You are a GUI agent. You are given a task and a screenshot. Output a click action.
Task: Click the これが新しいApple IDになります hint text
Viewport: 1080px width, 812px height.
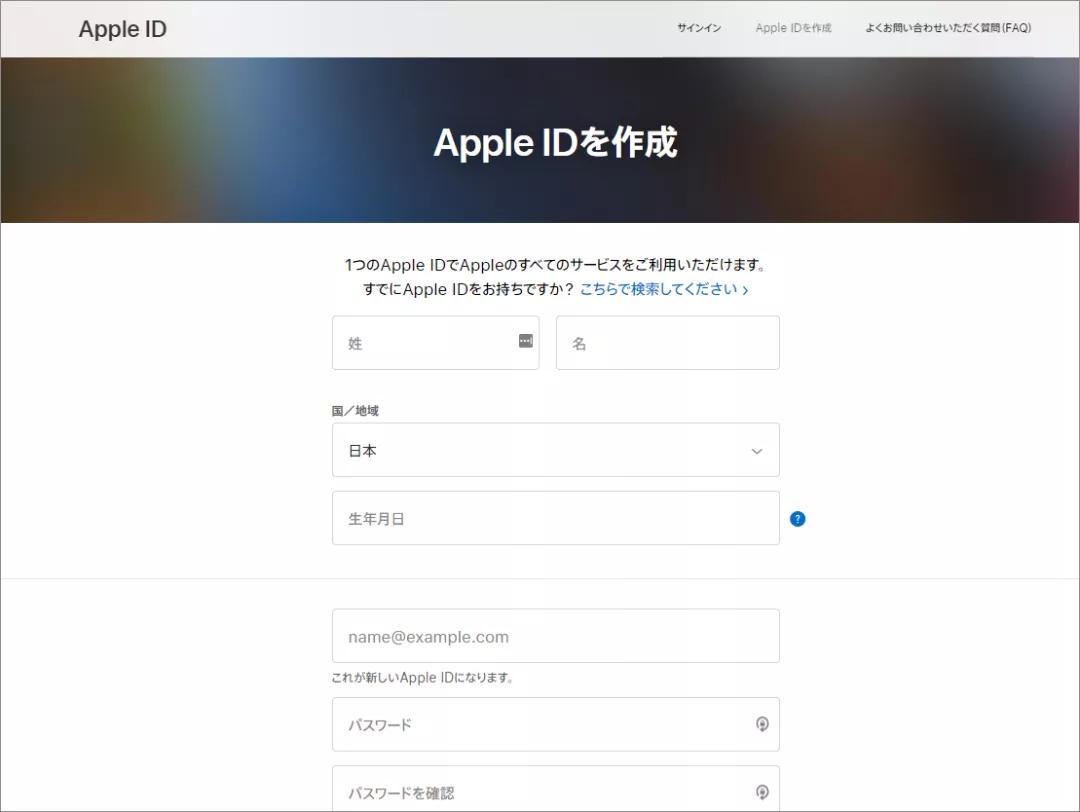coord(420,677)
